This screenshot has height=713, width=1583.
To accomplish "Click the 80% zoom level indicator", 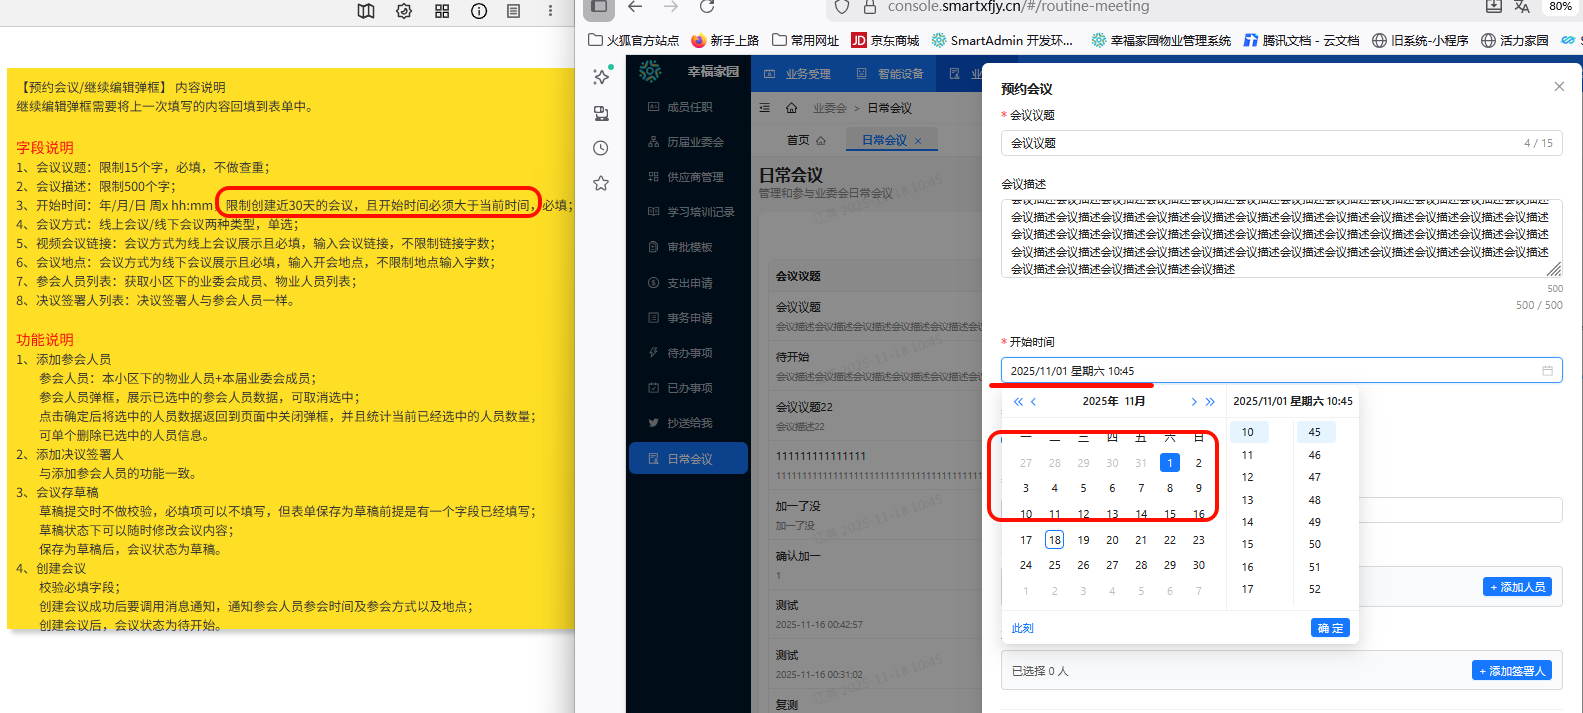I will coord(1560,7).
